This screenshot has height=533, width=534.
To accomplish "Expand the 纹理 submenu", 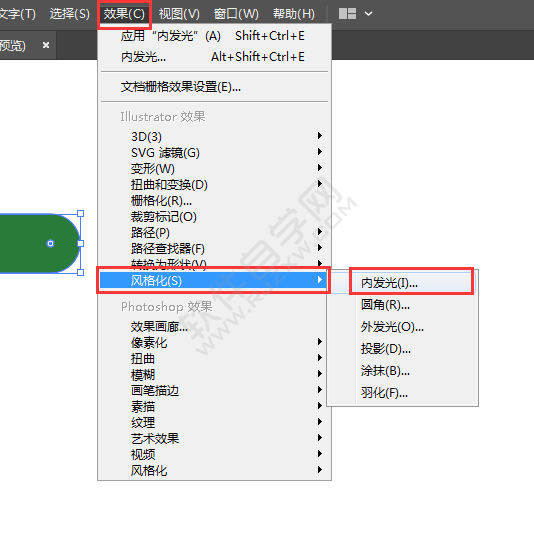I will [215, 422].
